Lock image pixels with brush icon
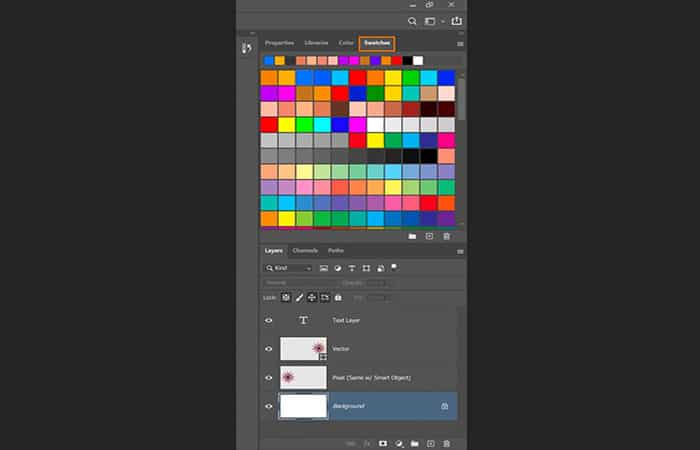Image resolution: width=700 pixels, height=450 pixels. (x=299, y=297)
